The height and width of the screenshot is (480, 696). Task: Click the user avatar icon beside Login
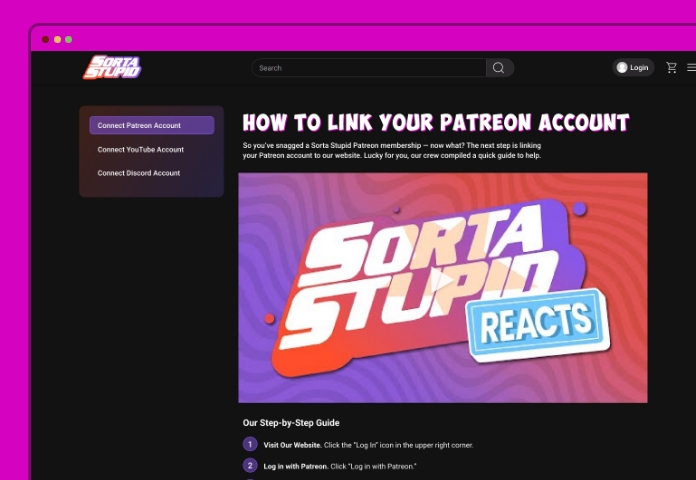(x=622, y=68)
